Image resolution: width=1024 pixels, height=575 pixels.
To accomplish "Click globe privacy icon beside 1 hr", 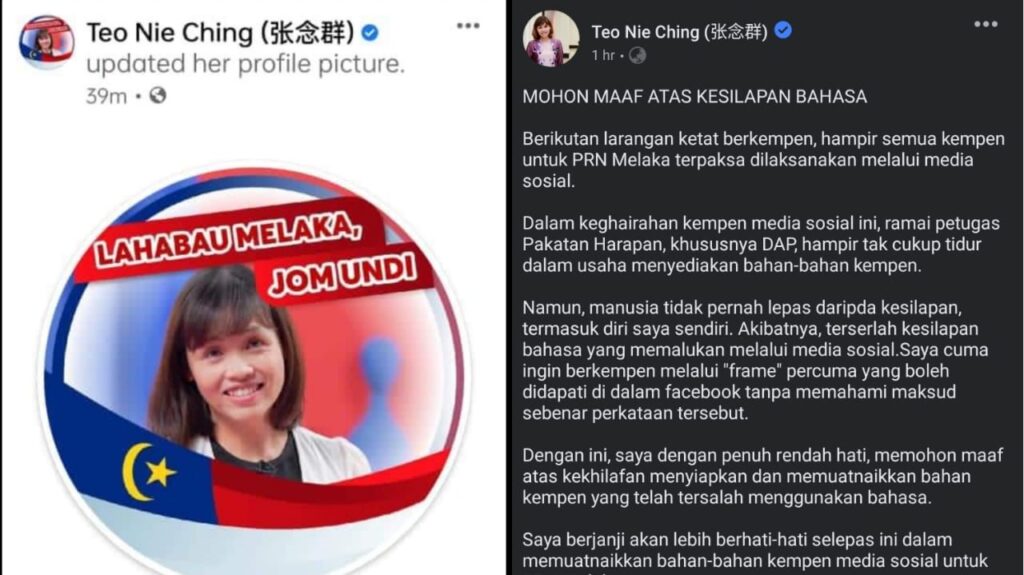I will coord(637,56).
